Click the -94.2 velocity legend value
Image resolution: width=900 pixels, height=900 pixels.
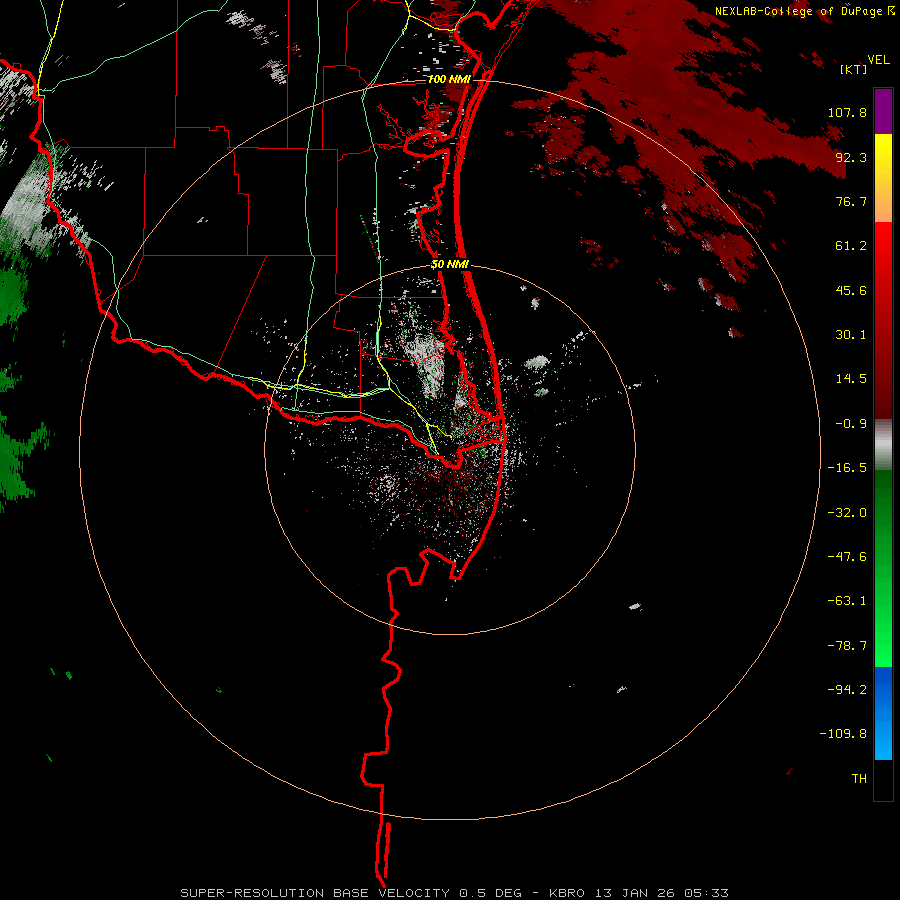pos(847,690)
